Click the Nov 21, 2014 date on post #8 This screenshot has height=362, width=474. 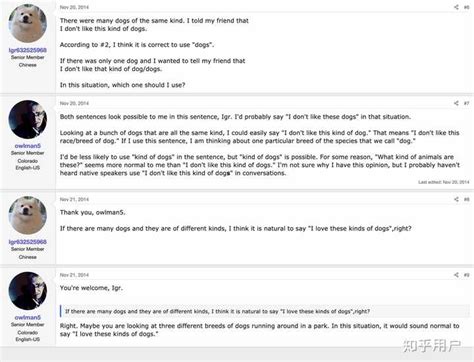74,199
